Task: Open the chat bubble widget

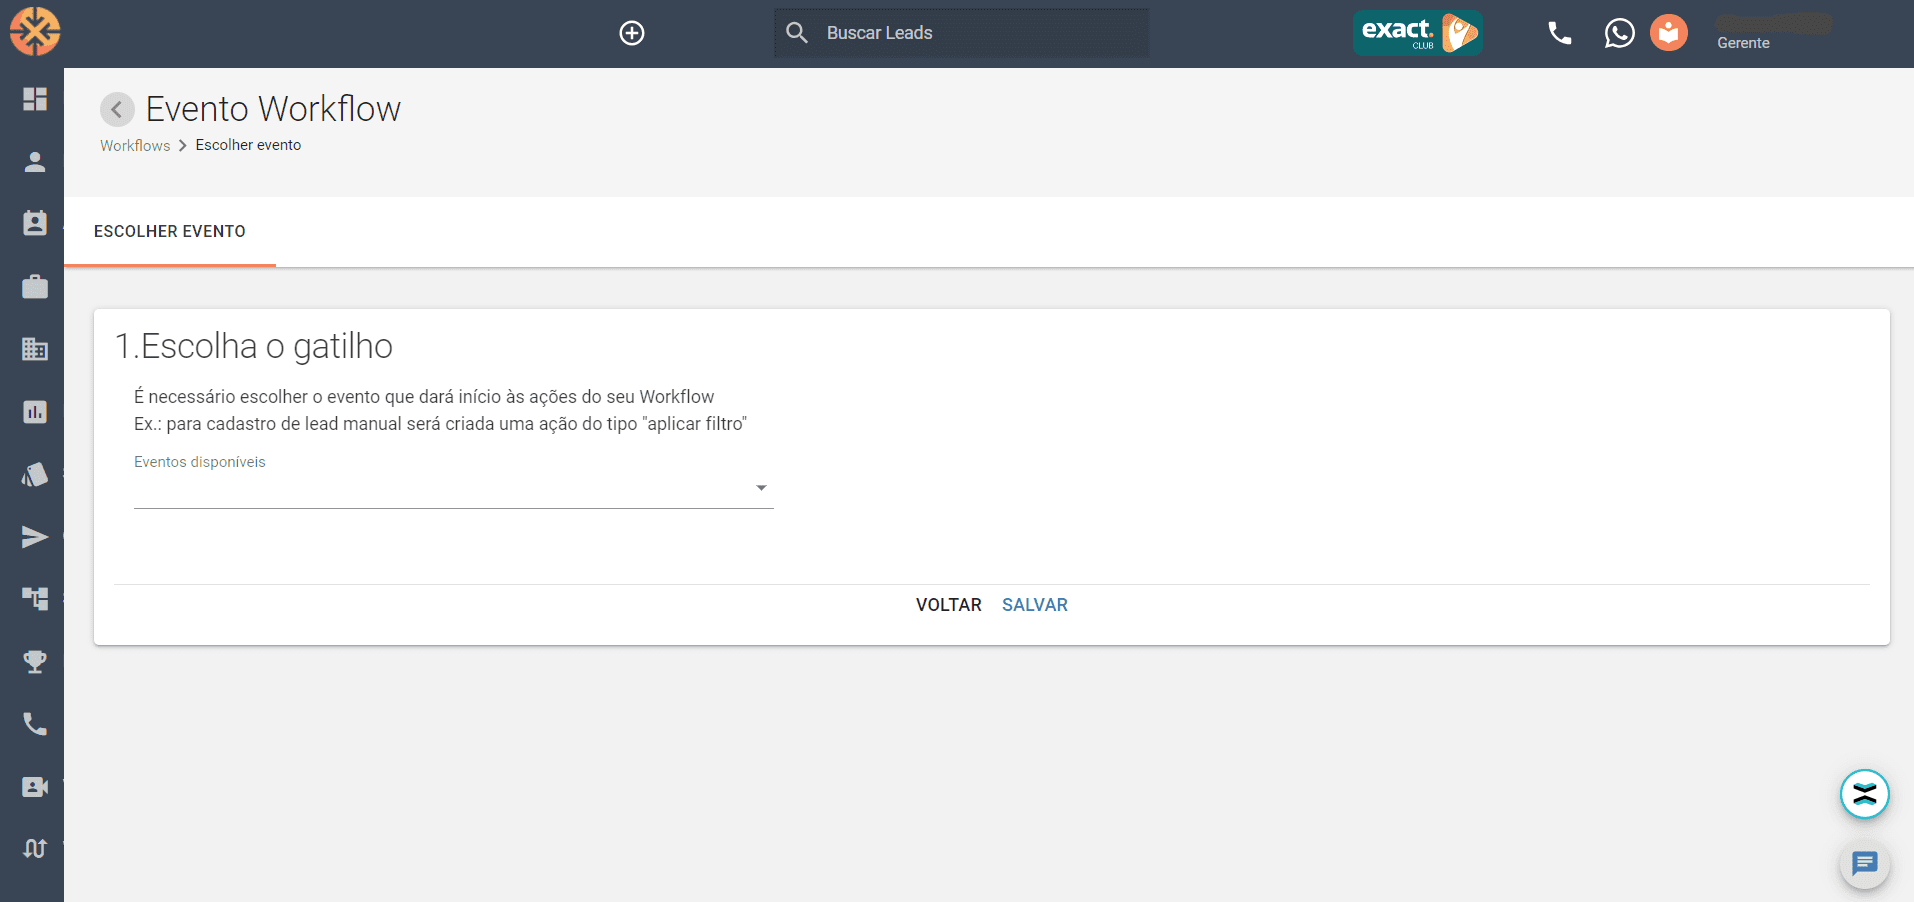Action: (1864, 863)
